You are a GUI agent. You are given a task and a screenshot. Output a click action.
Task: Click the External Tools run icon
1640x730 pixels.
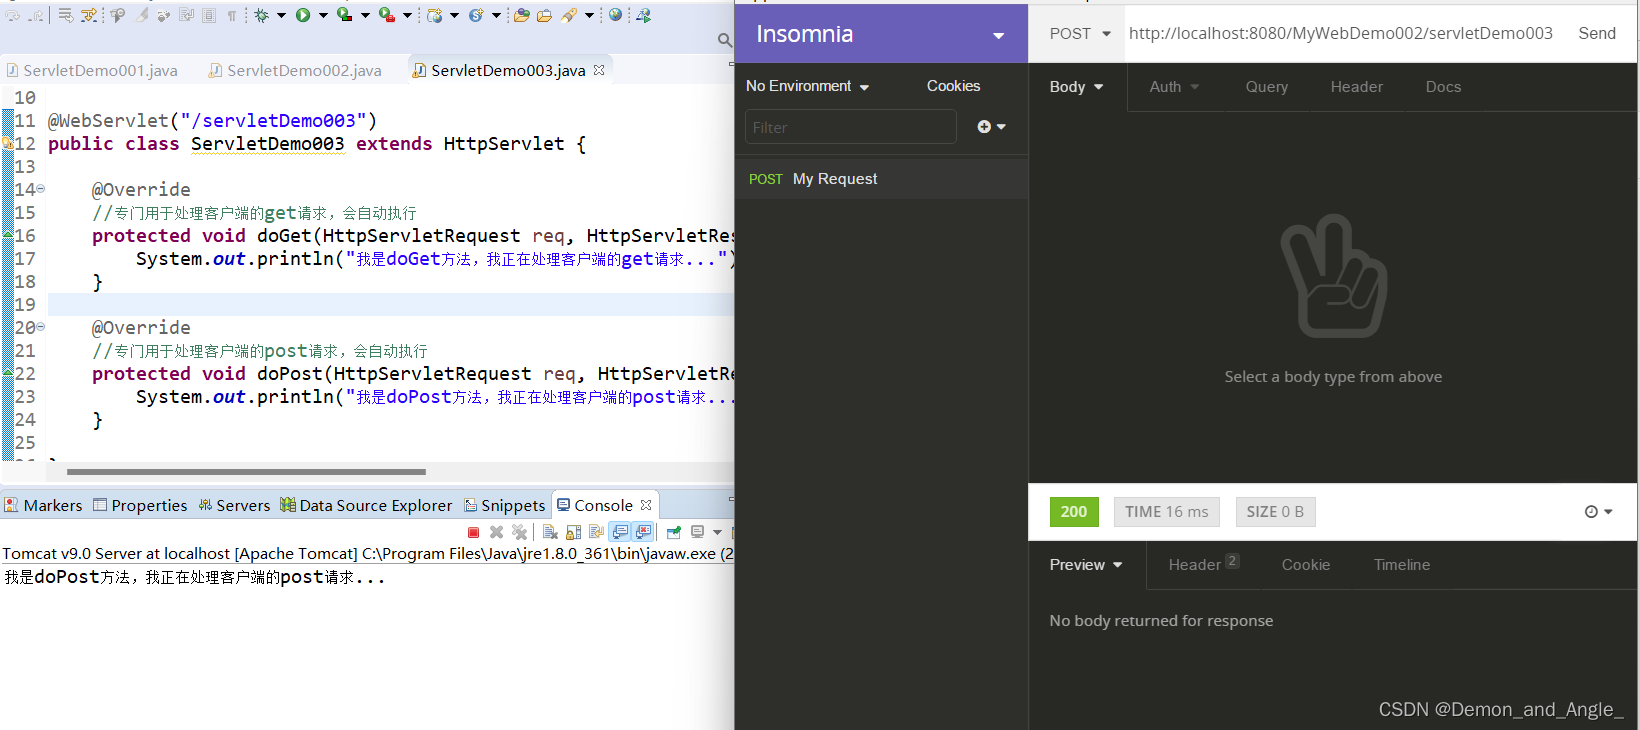pos(386,15)
